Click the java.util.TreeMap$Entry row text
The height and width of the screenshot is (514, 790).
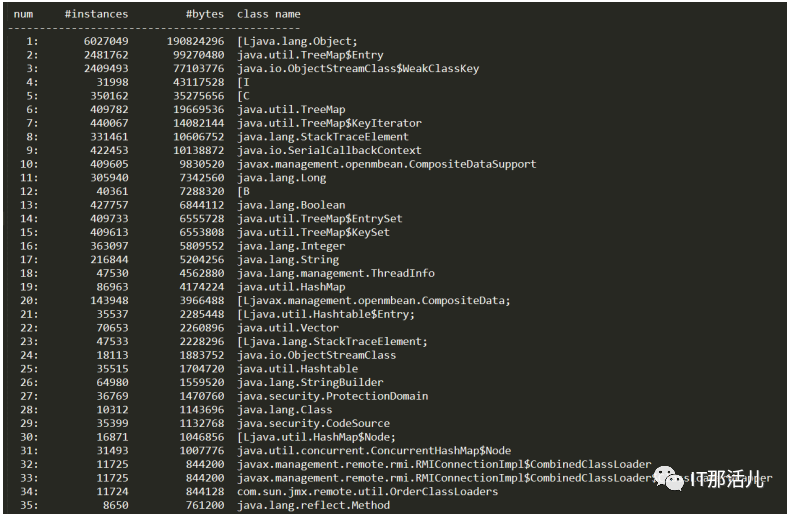(x=310, y=55)
